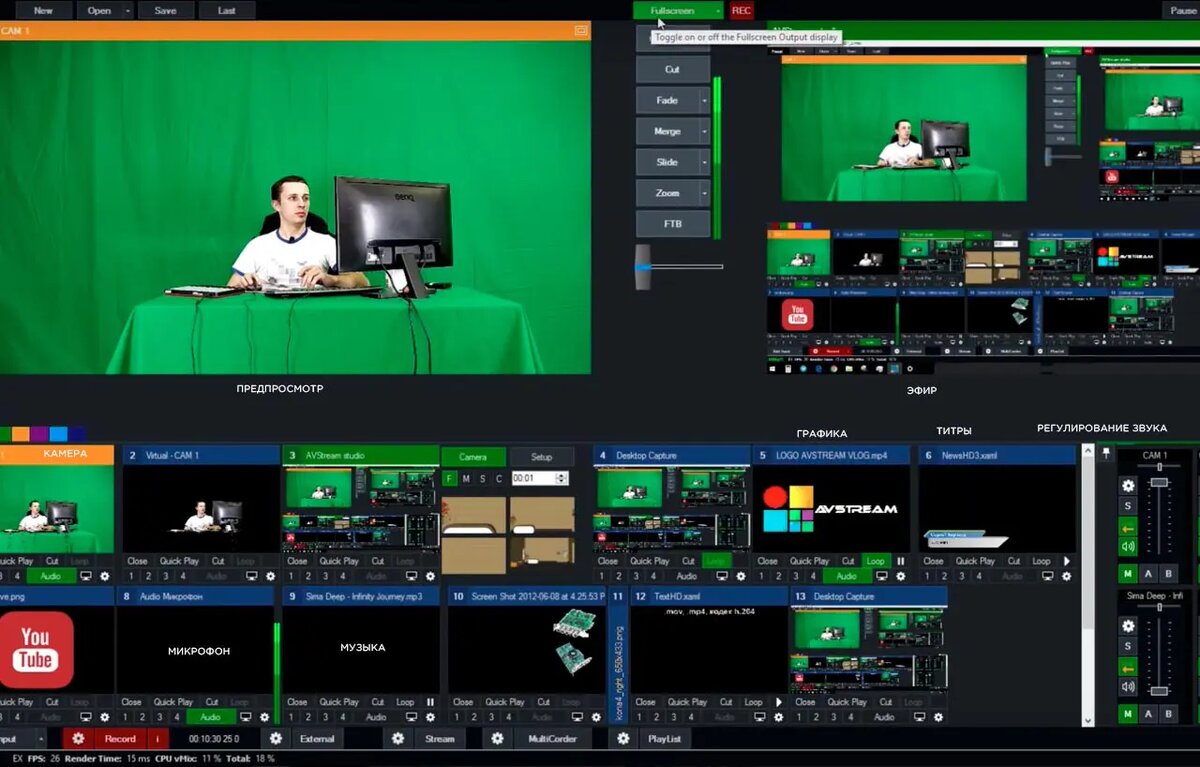Click the CAM 1 audio volume fader

pos(1159,482)
